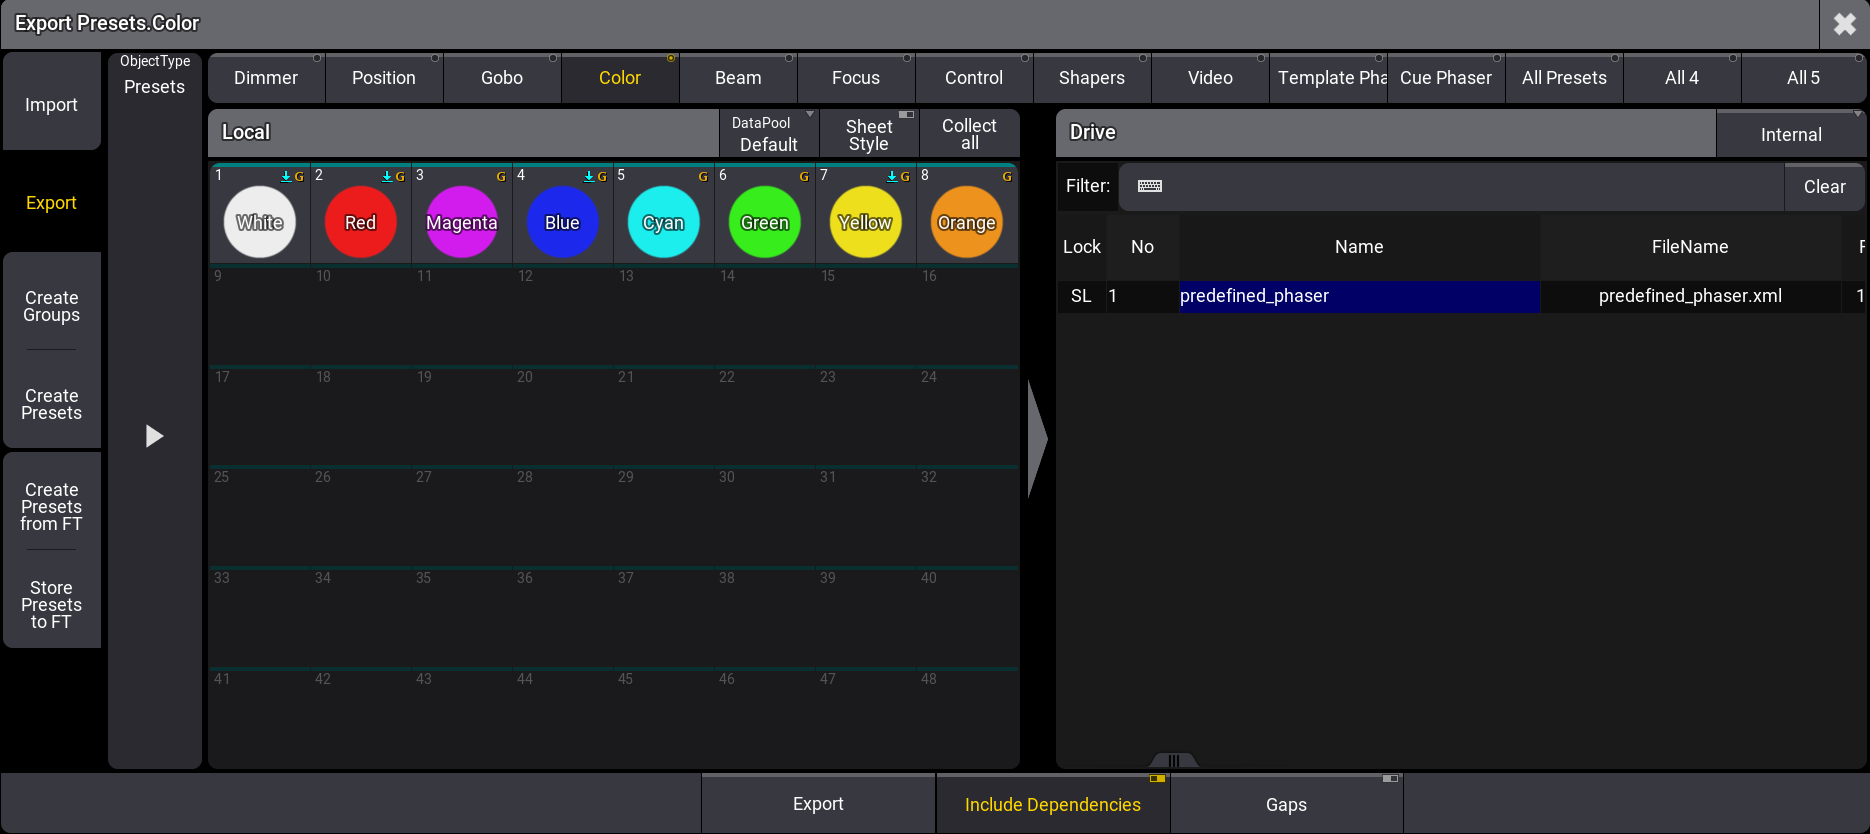Screen dimensions: 1870x834
Task: Select the Cyan preset circle
Action: tap(663, 222)
